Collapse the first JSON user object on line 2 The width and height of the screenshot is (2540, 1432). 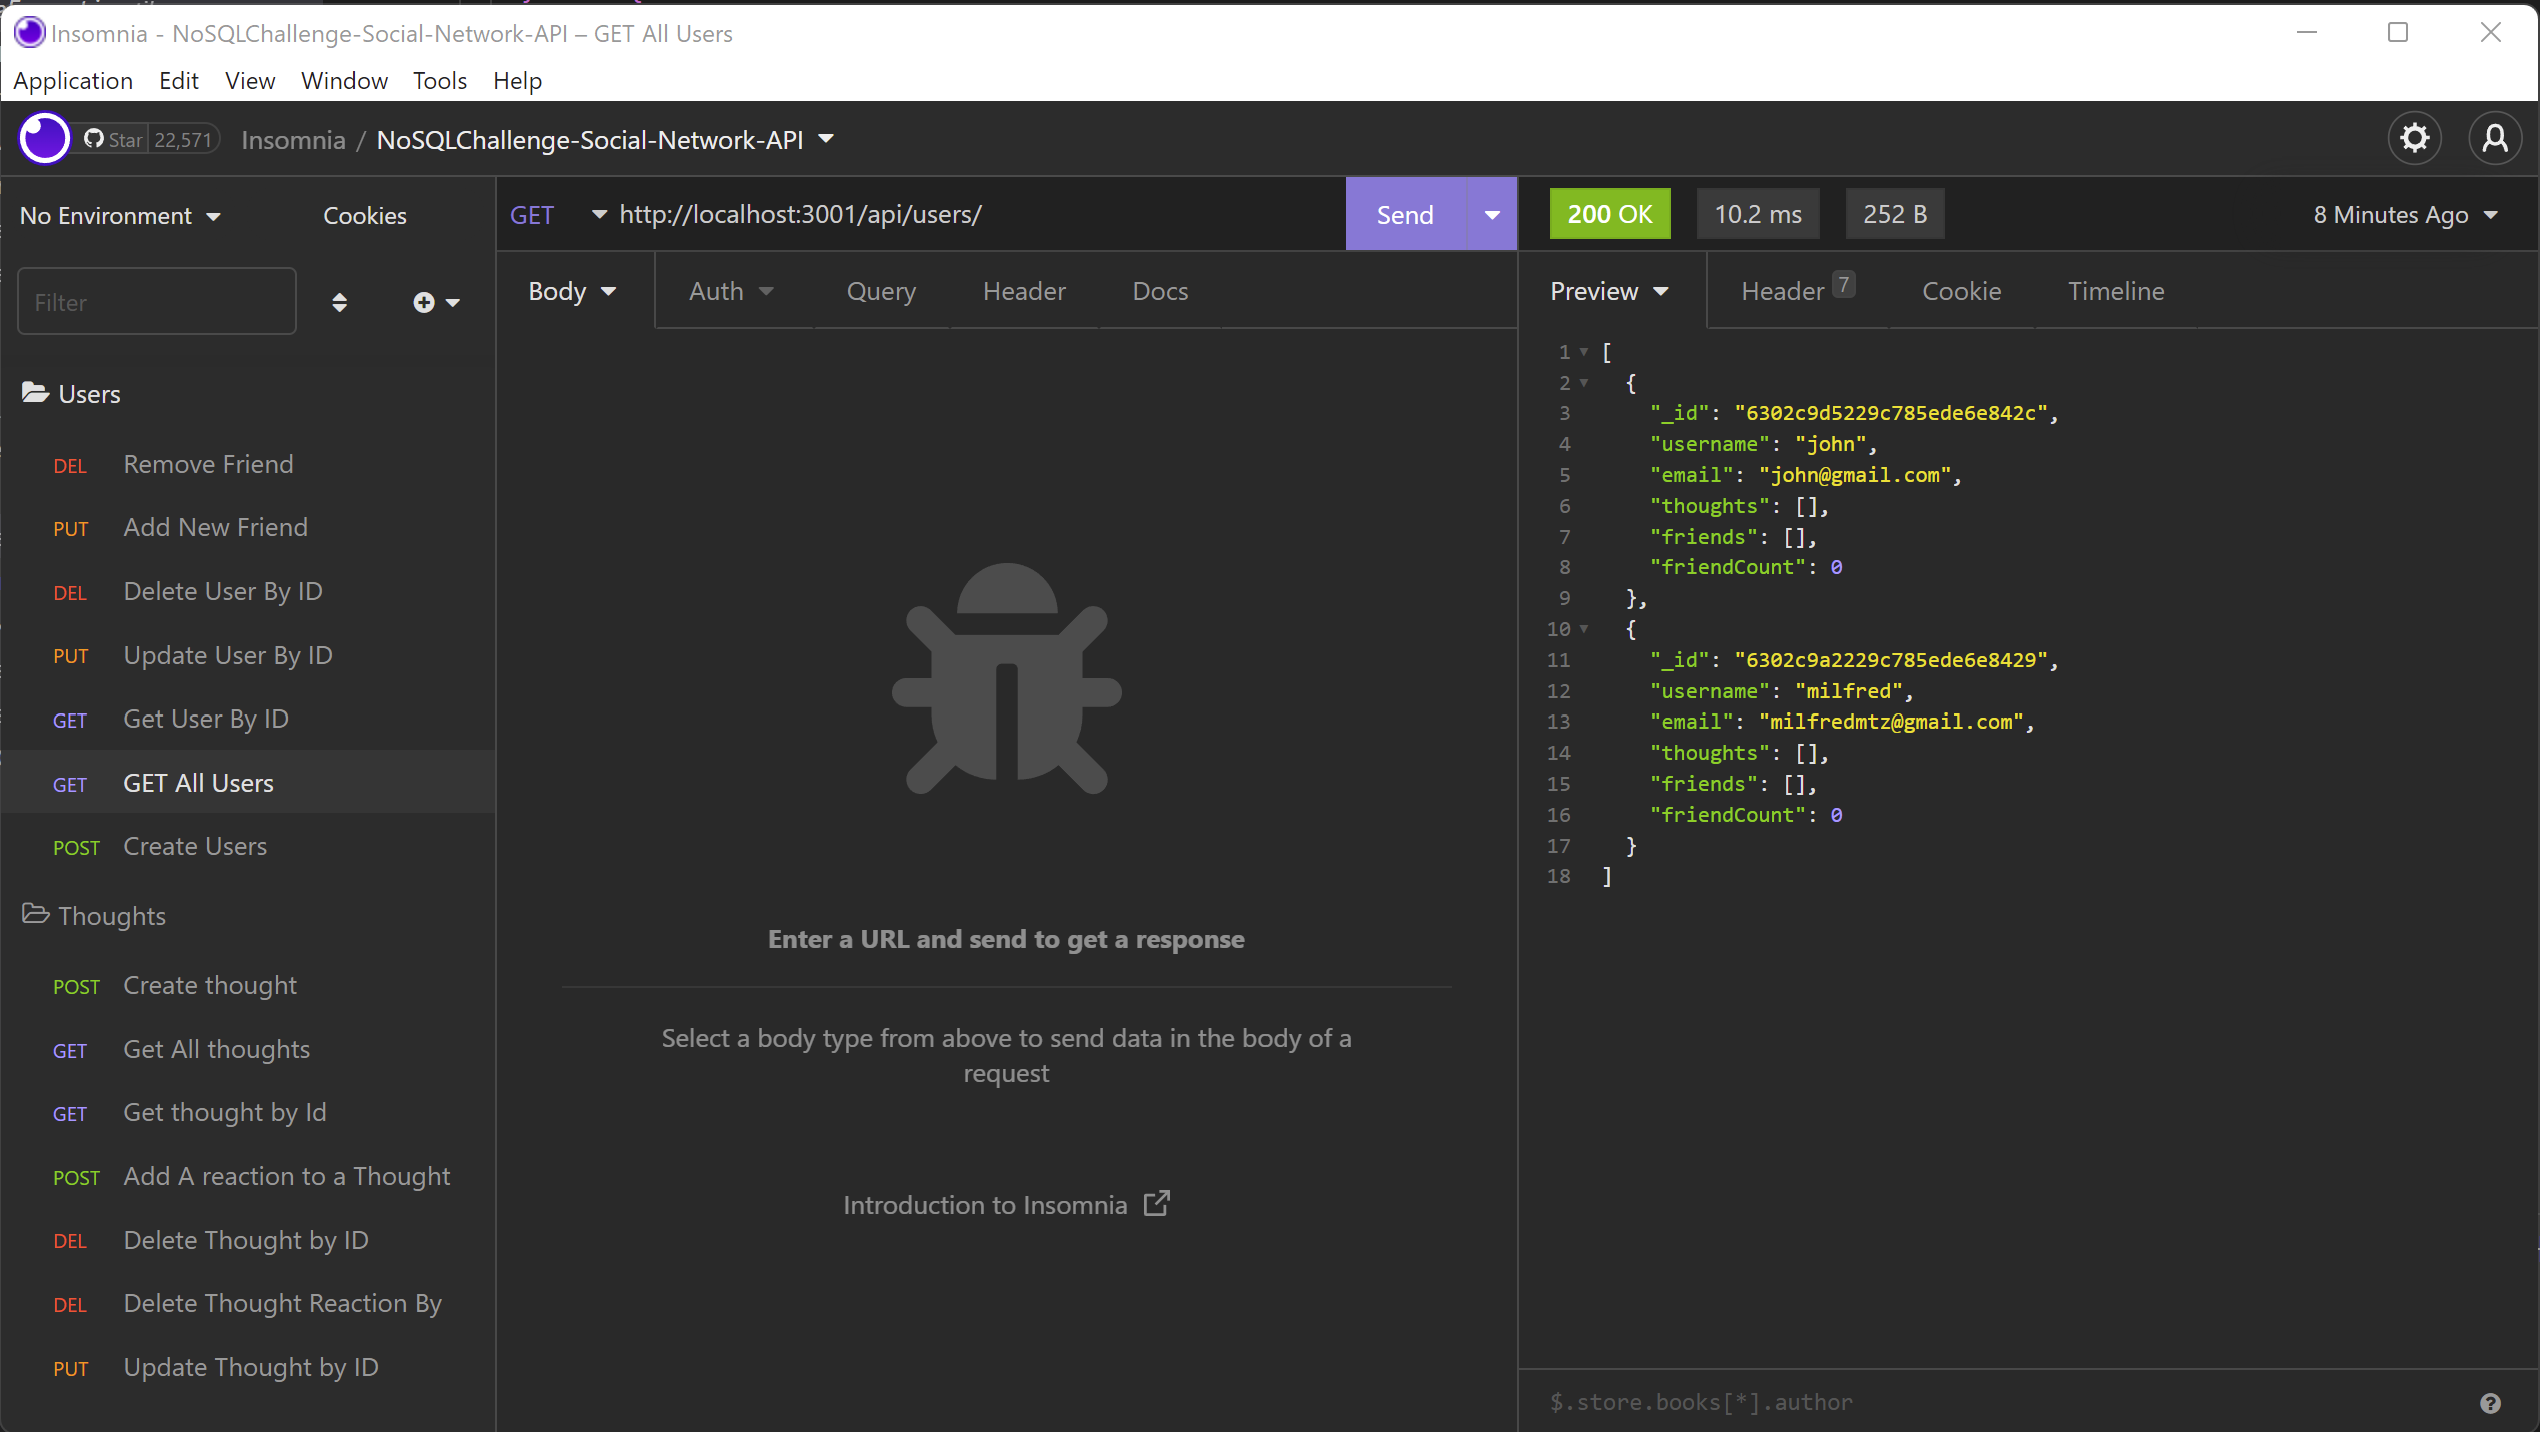point(1585,383)
